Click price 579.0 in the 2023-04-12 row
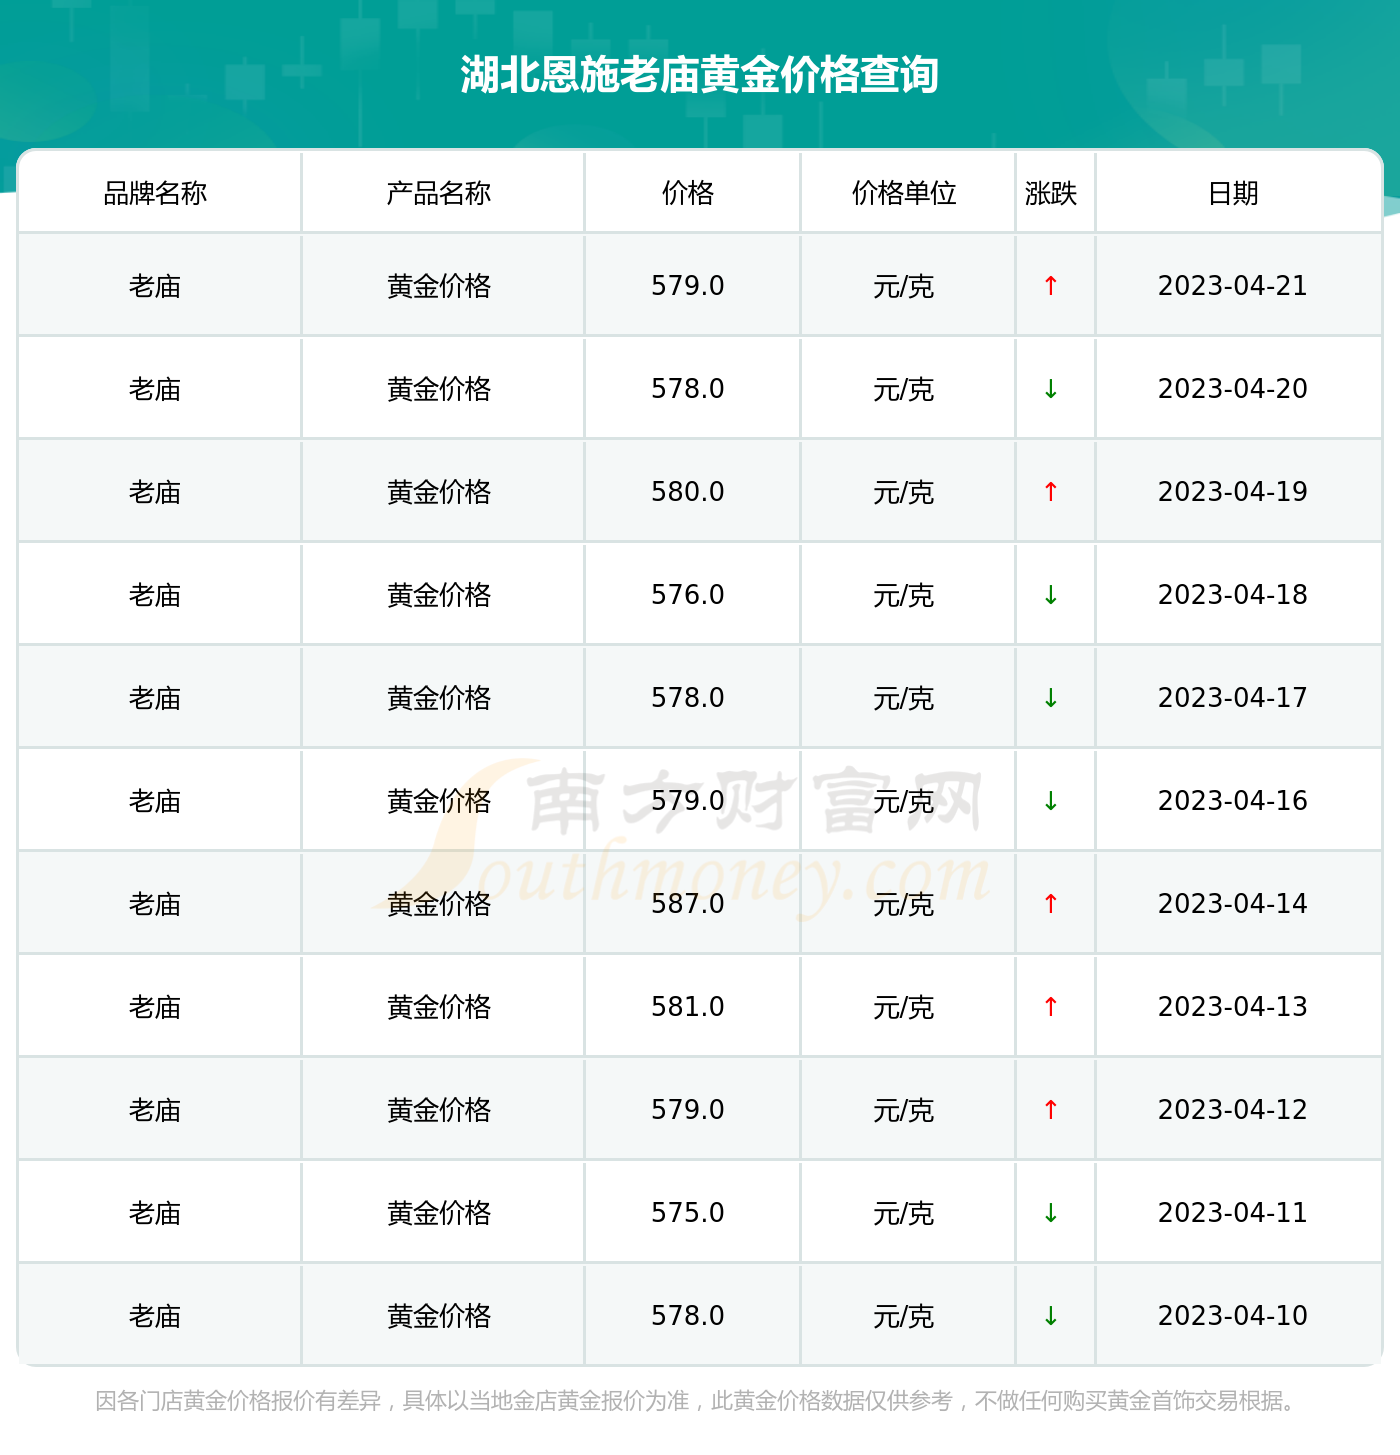Viewport: 1400px width, 1455px height. tap(688, 1110)
